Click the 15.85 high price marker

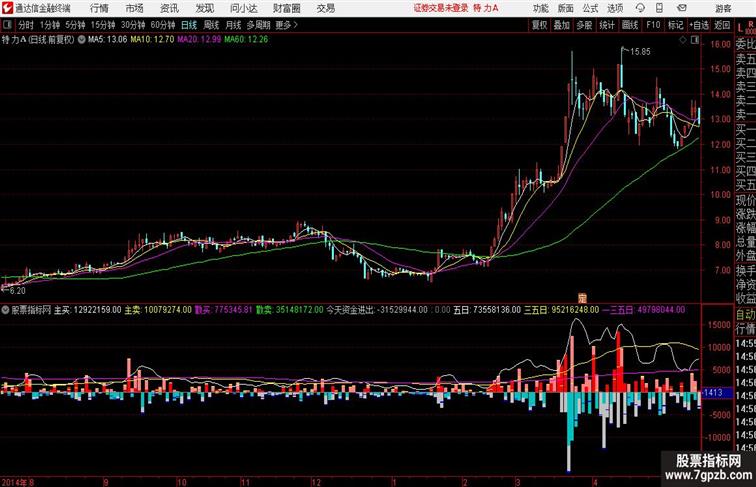[x=640, y=52]
